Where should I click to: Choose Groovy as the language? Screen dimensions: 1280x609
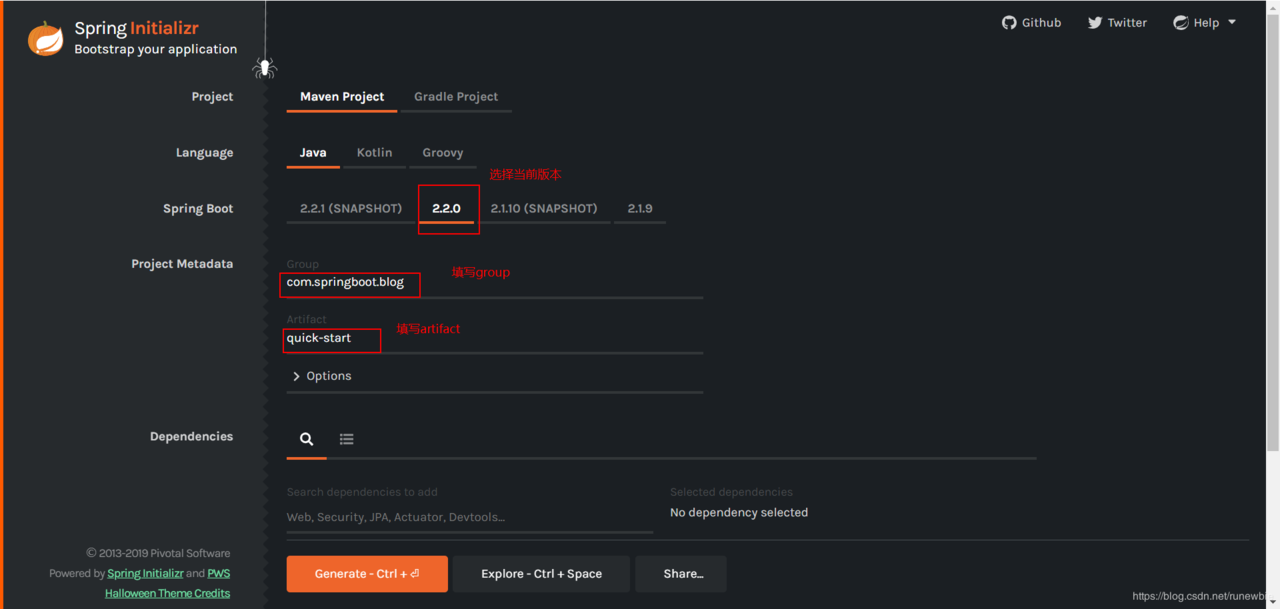click(442, 153)
